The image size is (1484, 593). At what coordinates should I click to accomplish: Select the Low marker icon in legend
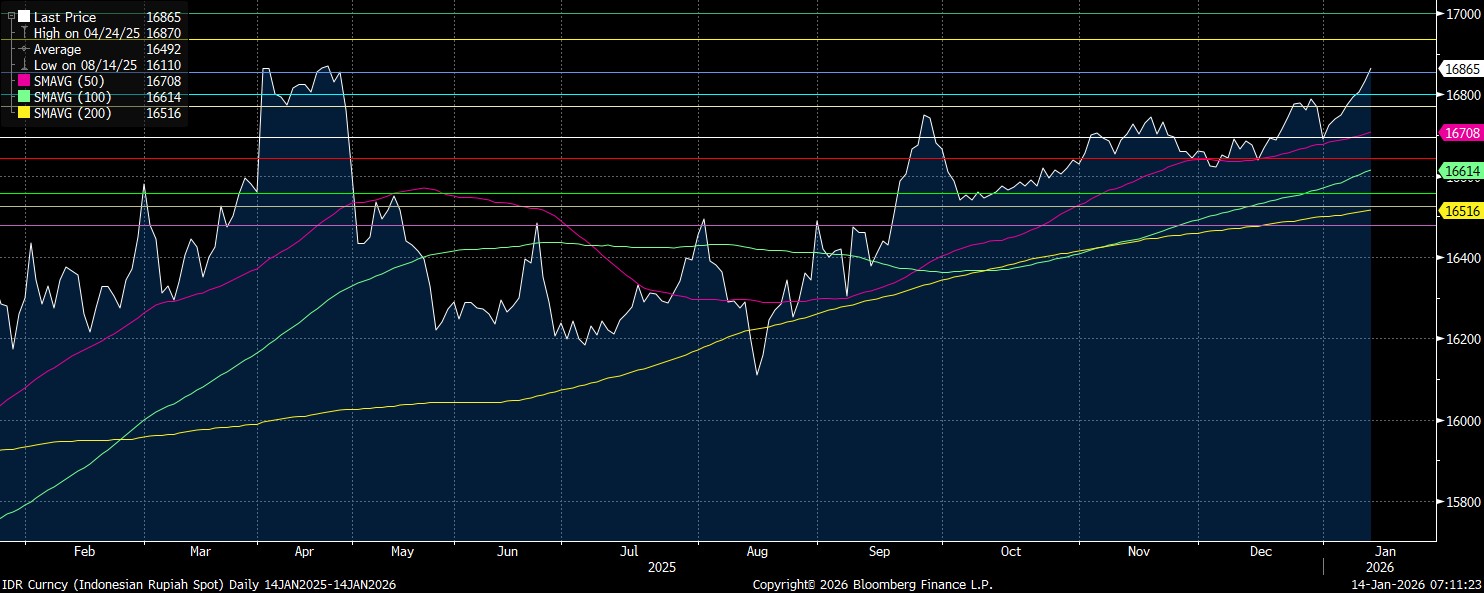pos(24,65)
